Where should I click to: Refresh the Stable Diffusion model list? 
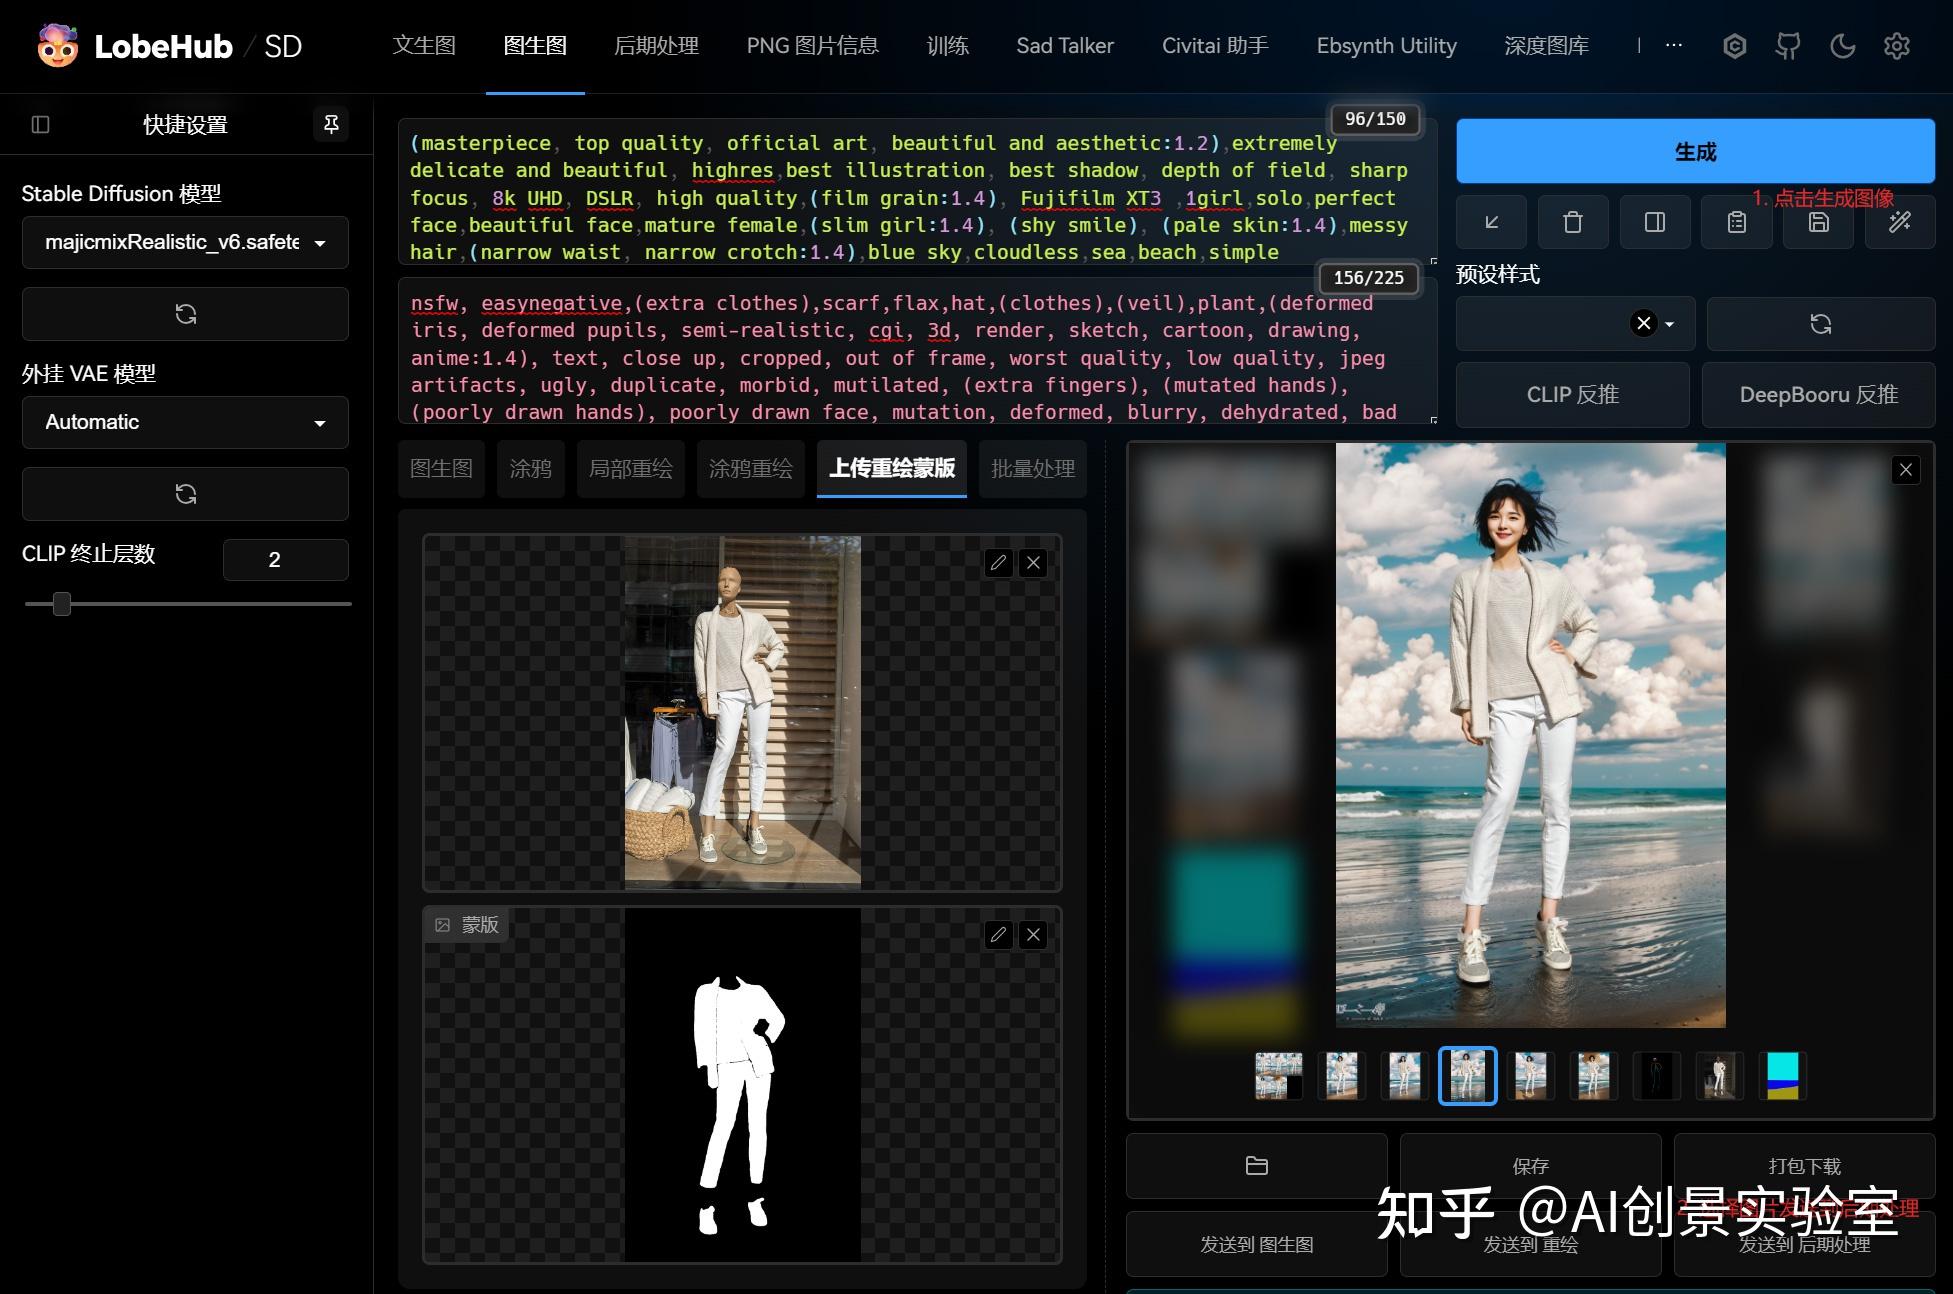(x=185, y=313)
